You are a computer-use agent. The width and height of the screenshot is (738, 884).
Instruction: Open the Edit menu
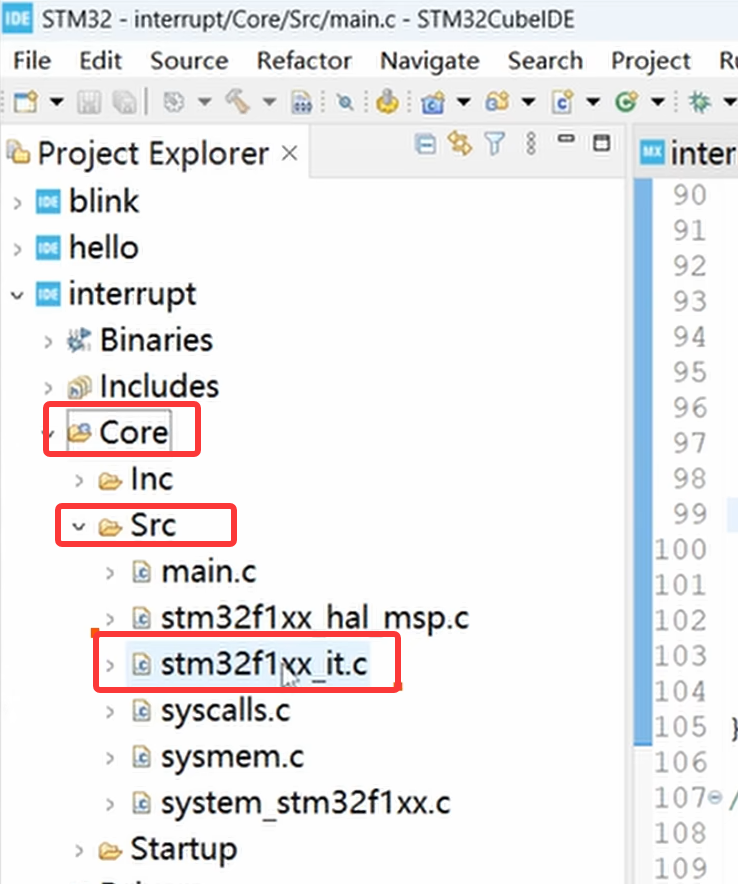point(100,60)
